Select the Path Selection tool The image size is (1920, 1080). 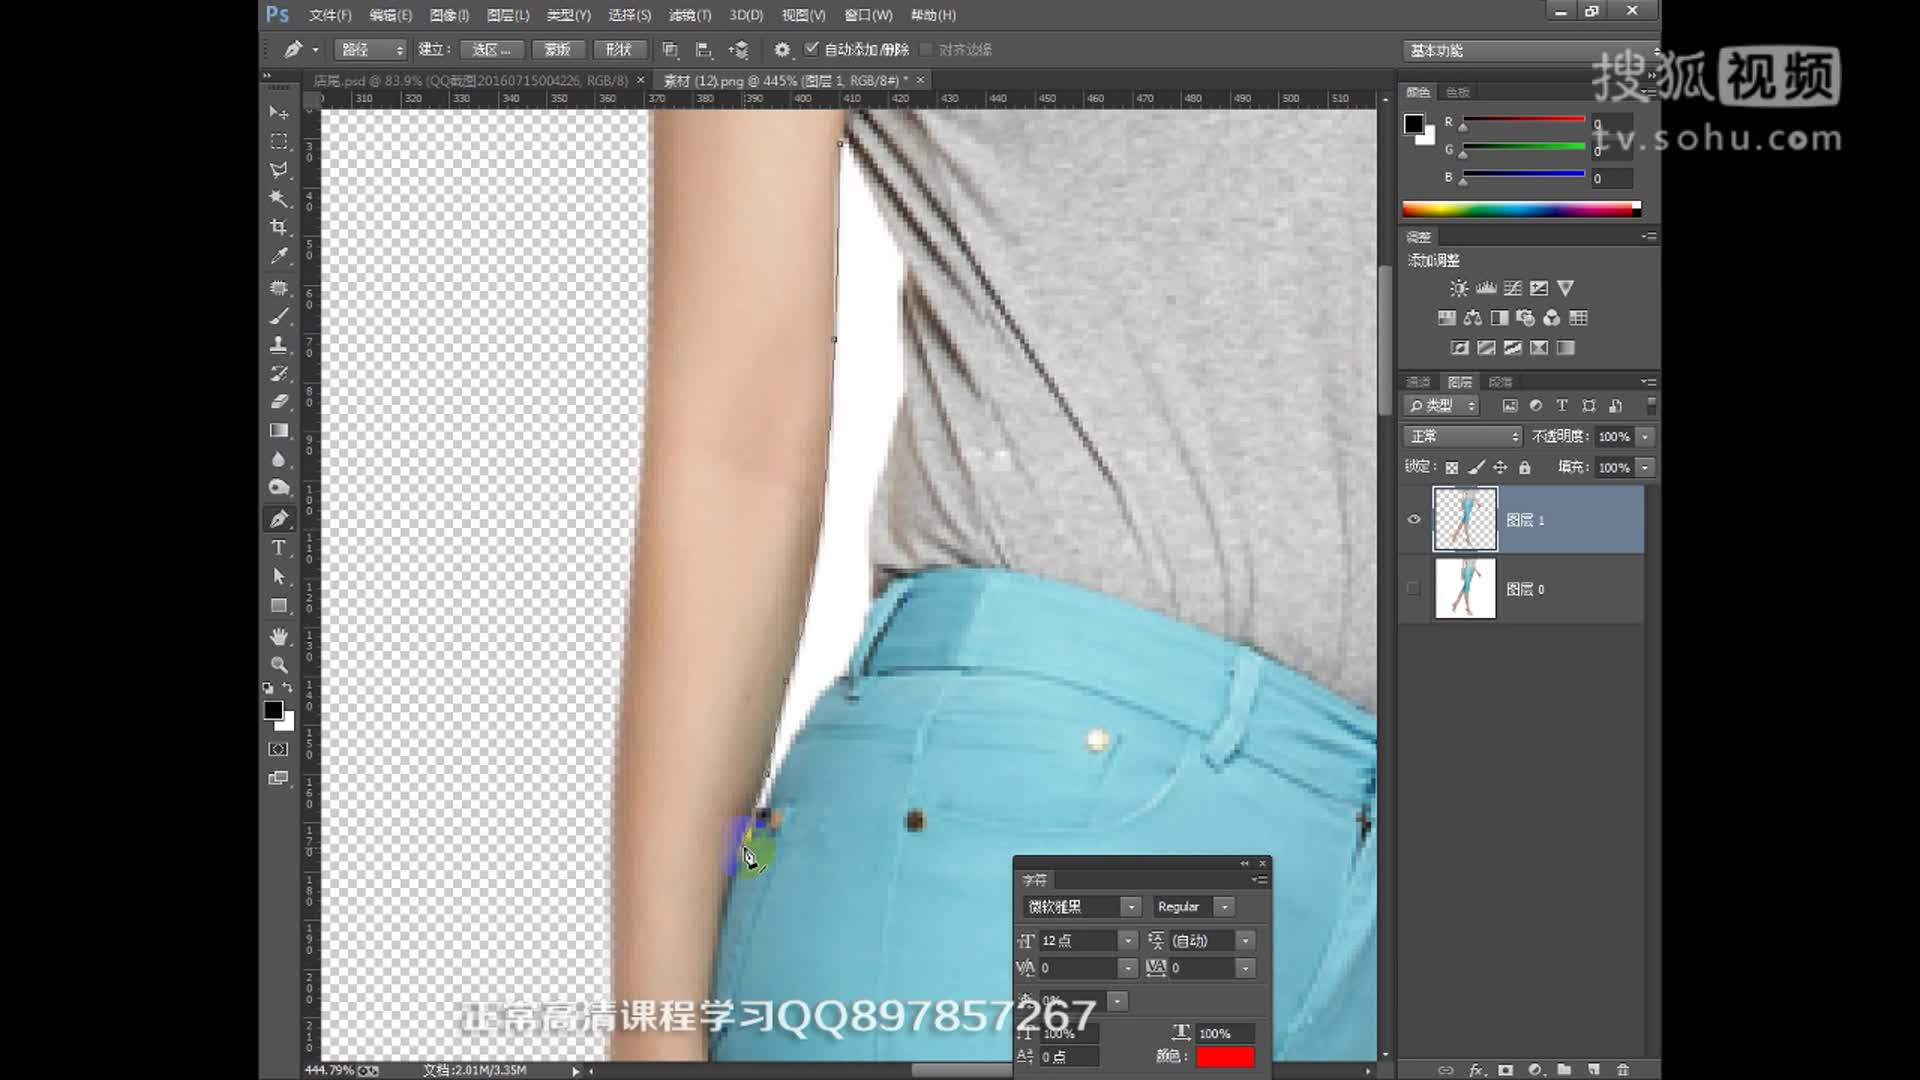click(279, 577)
